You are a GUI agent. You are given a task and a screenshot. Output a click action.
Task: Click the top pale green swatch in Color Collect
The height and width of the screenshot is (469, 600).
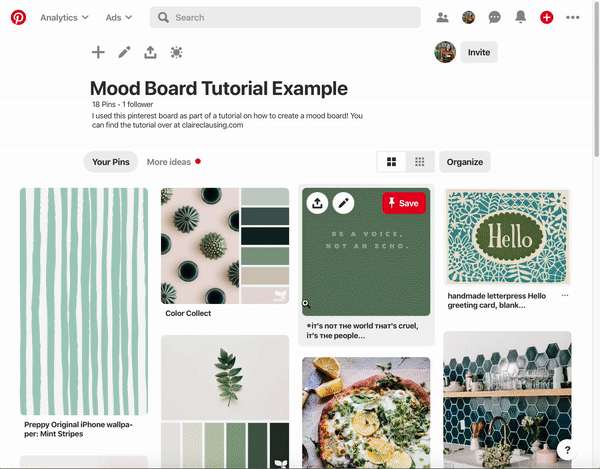click(265, 197)
